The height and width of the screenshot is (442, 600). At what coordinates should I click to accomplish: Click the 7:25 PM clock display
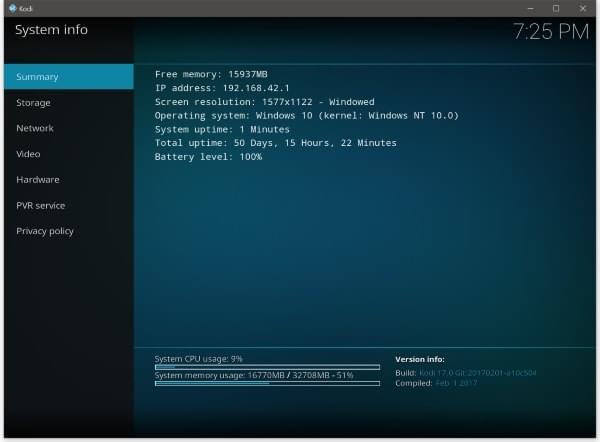(x=551, y=32)
